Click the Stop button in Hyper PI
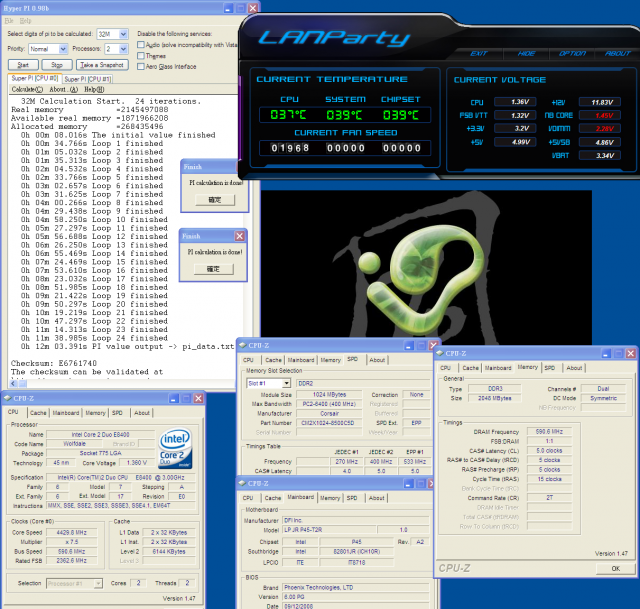The width and height of the screenshot is (640, 609). tap(57, 65)
